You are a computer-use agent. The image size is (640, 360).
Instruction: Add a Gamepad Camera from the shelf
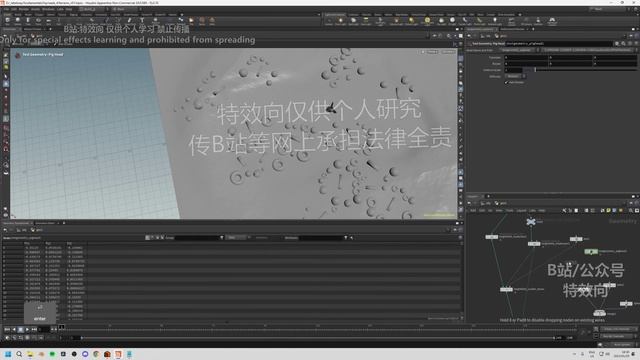coord(552,21)
